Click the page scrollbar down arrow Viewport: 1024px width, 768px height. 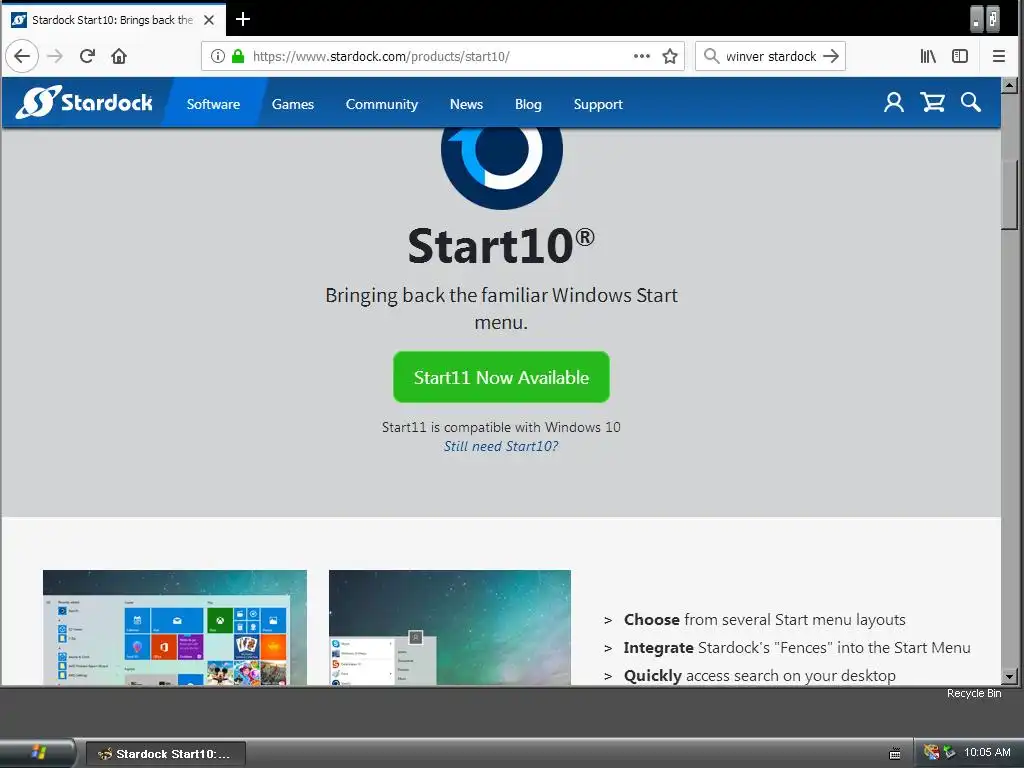[x=1010, y=677]
